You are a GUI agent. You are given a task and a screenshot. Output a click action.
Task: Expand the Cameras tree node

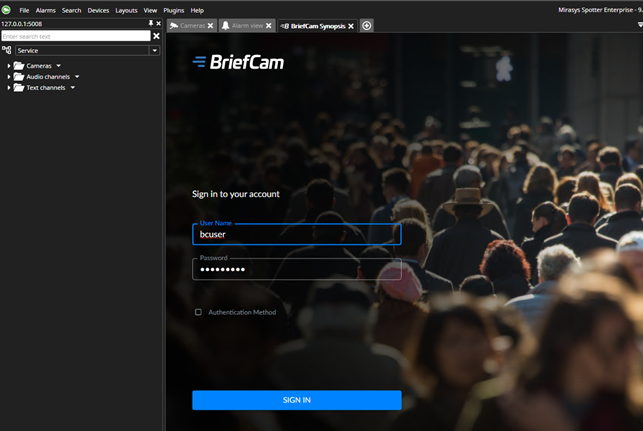[x=9, y=66]
